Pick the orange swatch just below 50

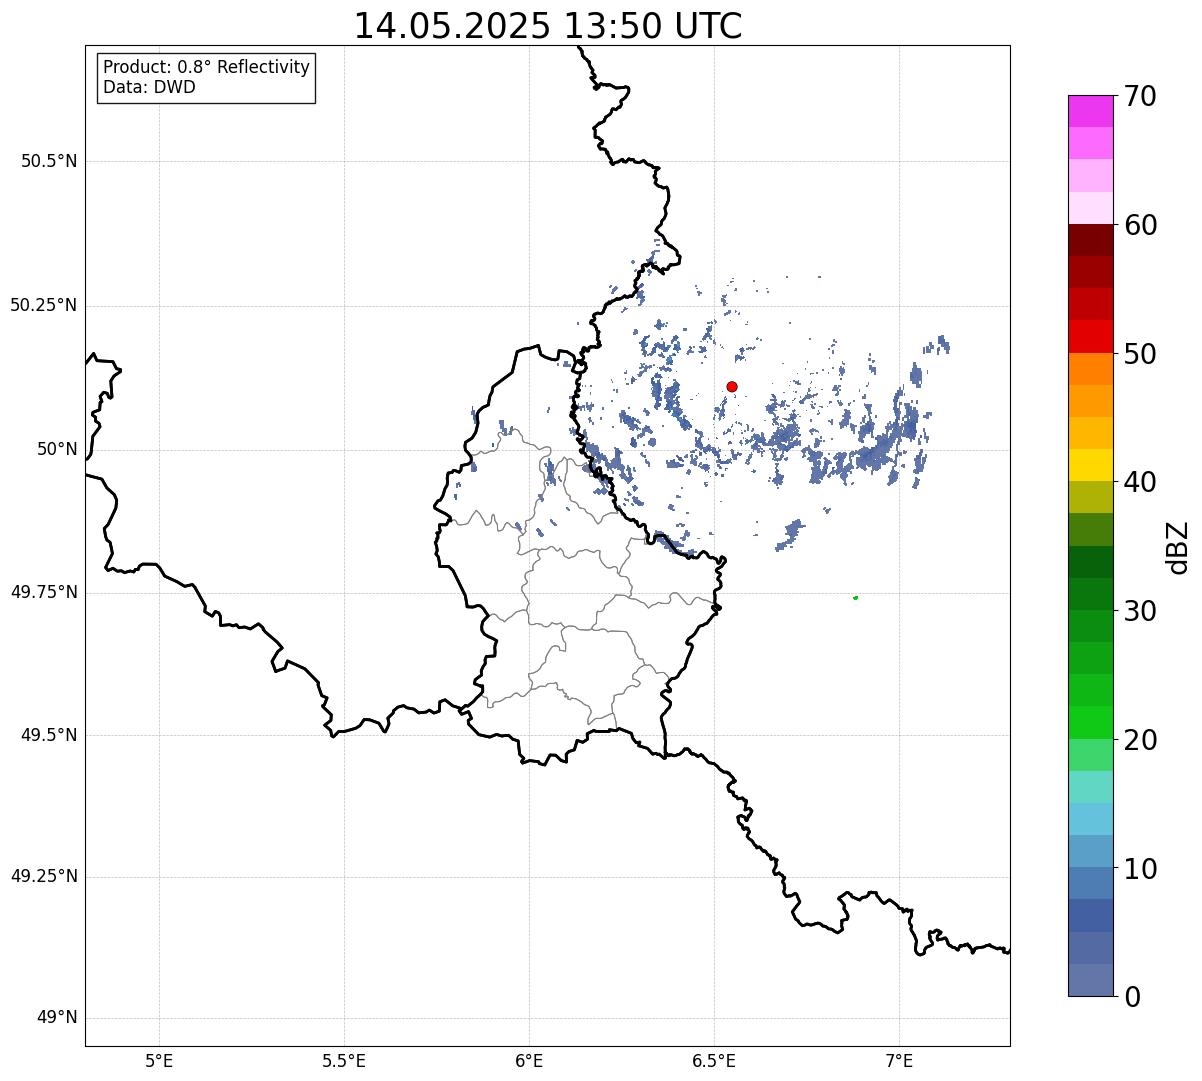pos(1090,369)
